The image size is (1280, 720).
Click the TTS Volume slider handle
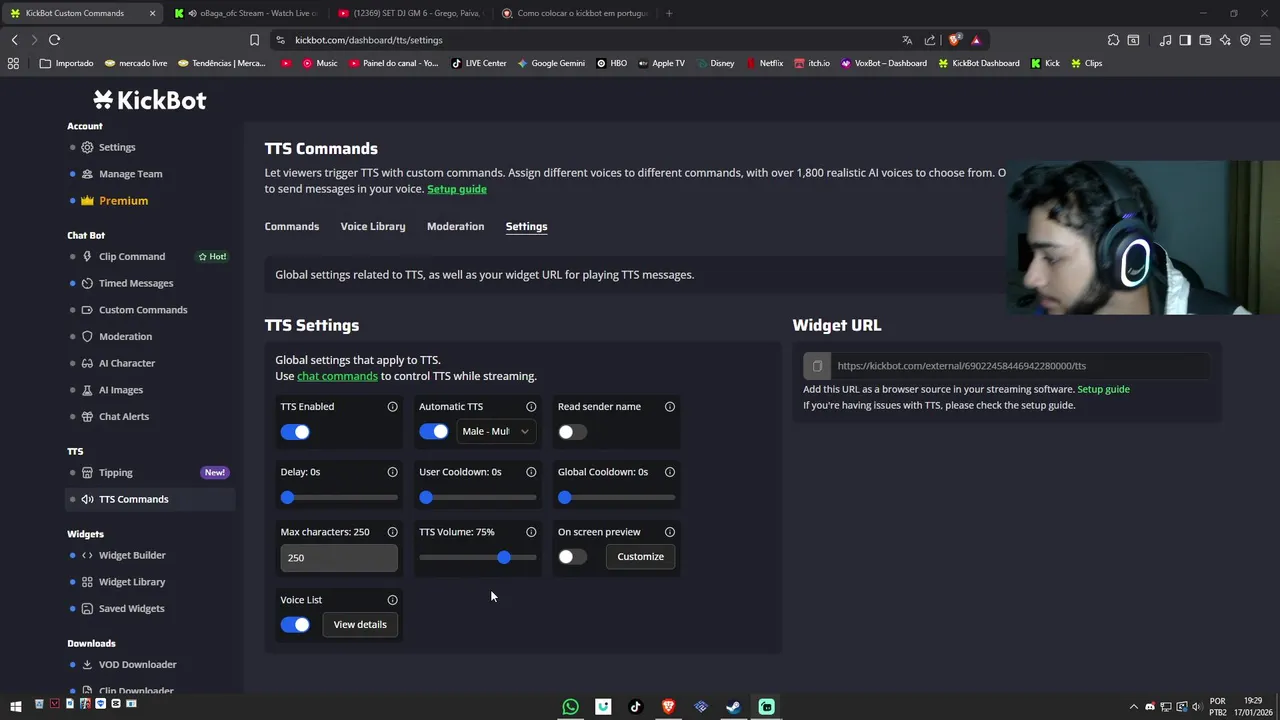504,557
